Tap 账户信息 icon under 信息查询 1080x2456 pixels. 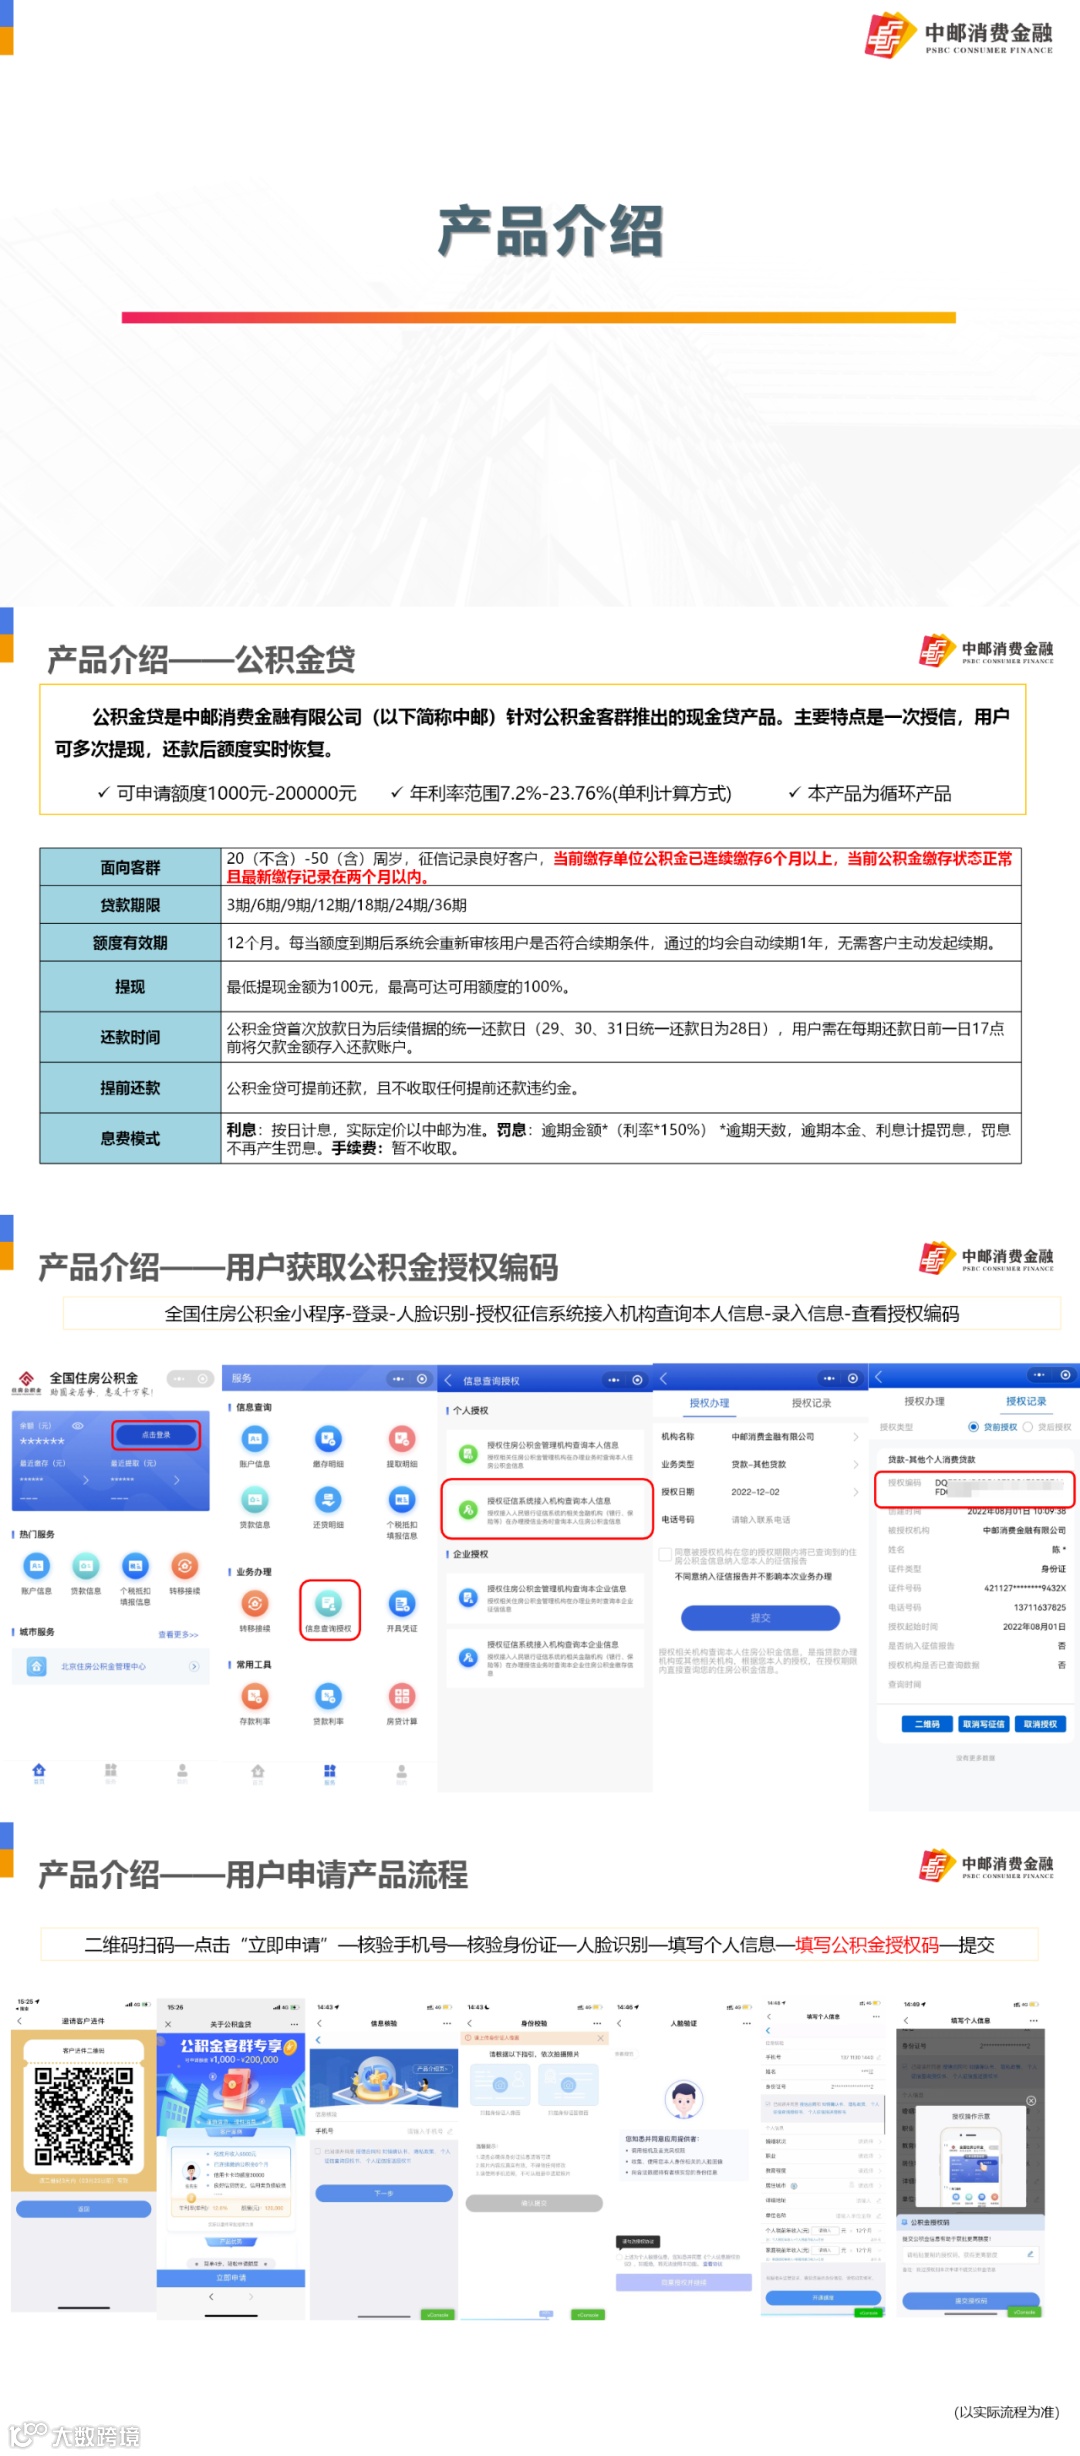(x=255, y=1439)
